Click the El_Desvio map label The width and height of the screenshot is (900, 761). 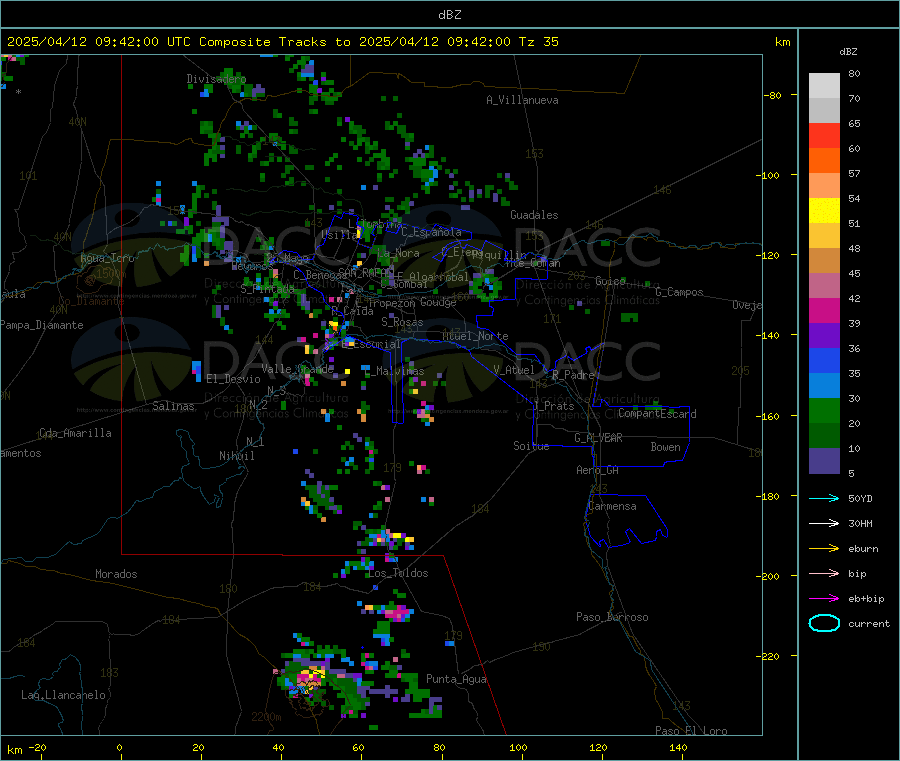pos(234,379)
